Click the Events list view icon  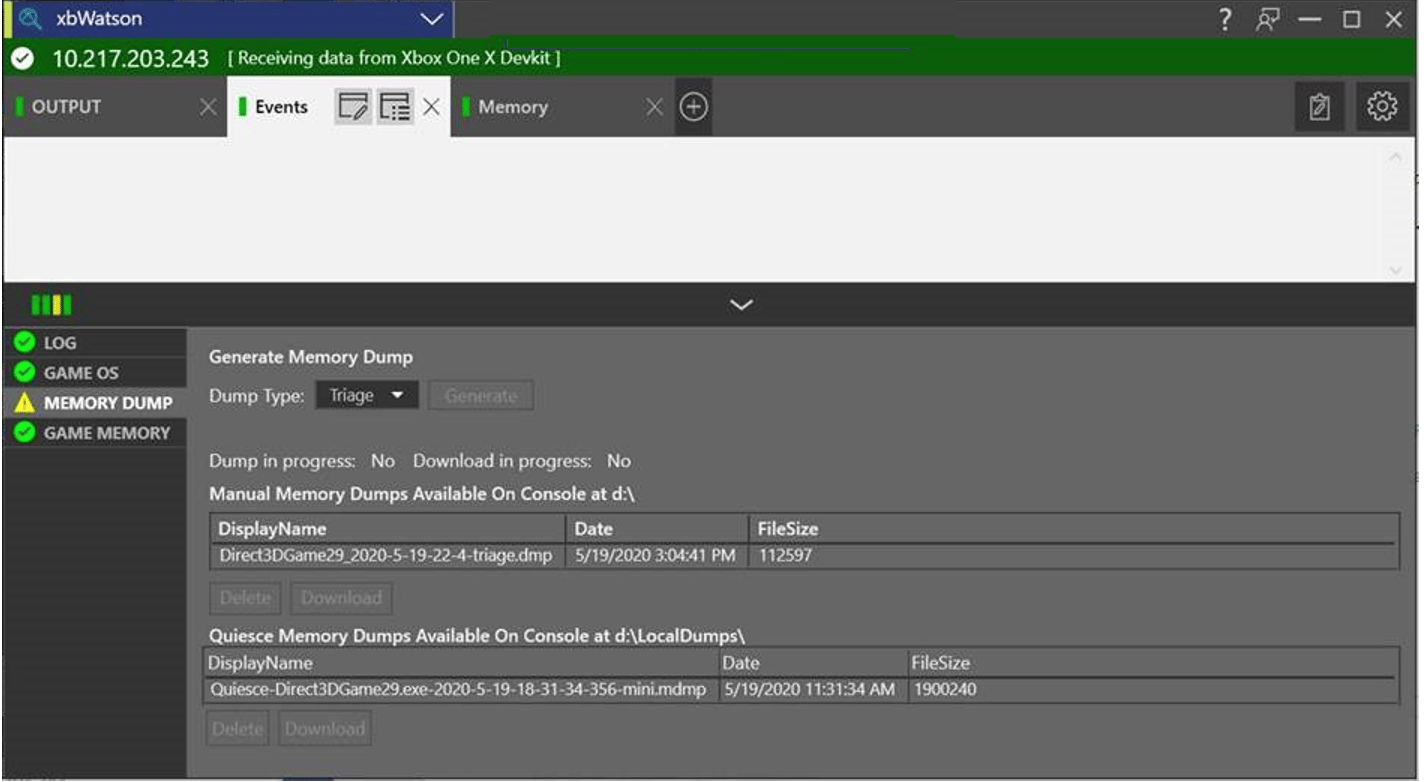[x=396, y=106]
